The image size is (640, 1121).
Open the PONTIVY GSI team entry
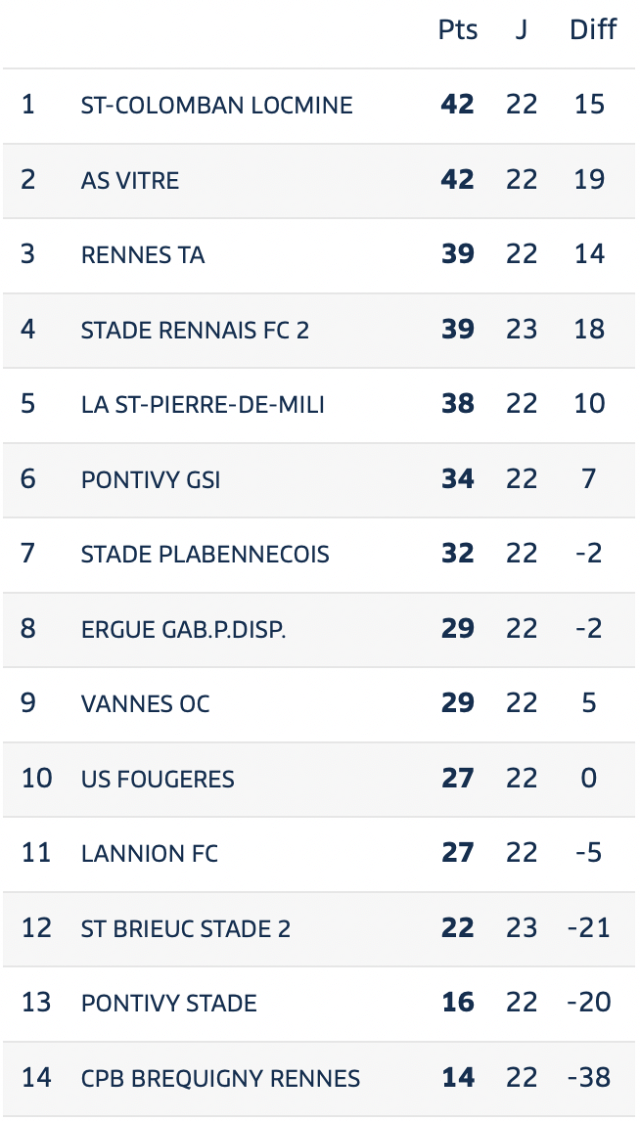[x=151, y=480]
